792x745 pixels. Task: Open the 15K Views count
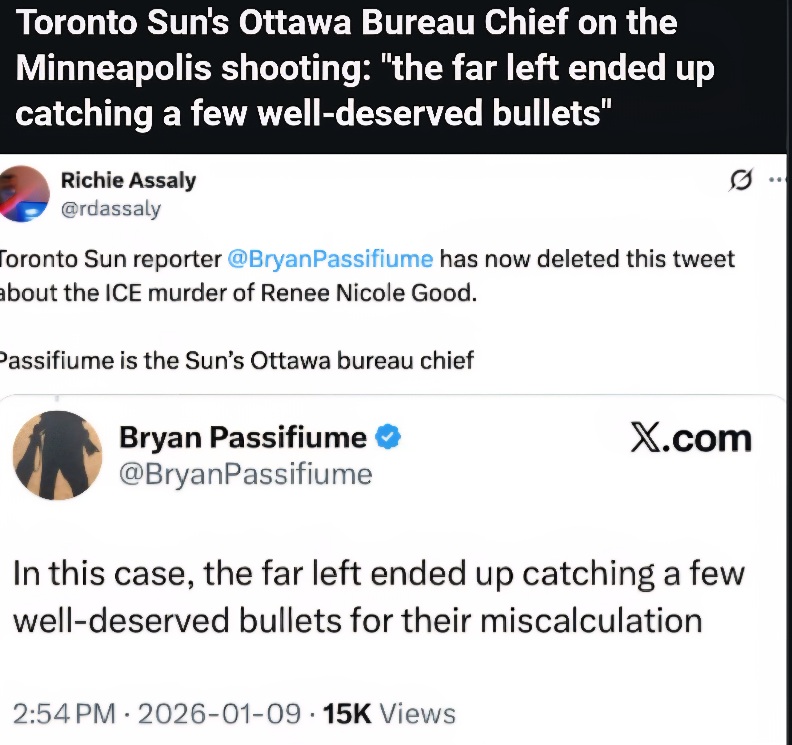pos(390,713)
